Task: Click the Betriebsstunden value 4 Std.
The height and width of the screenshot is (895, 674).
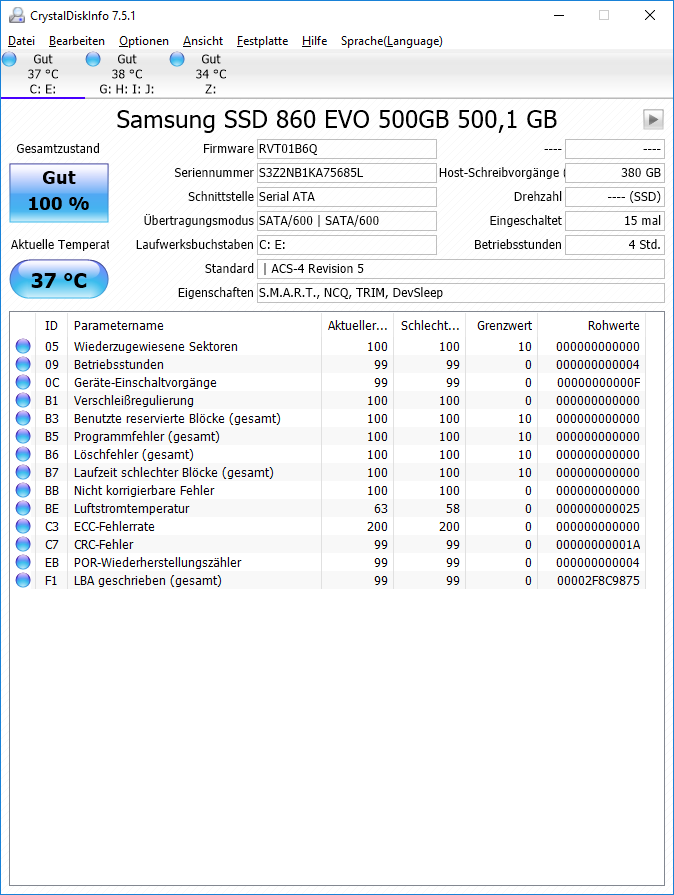Action: [615, 245]
